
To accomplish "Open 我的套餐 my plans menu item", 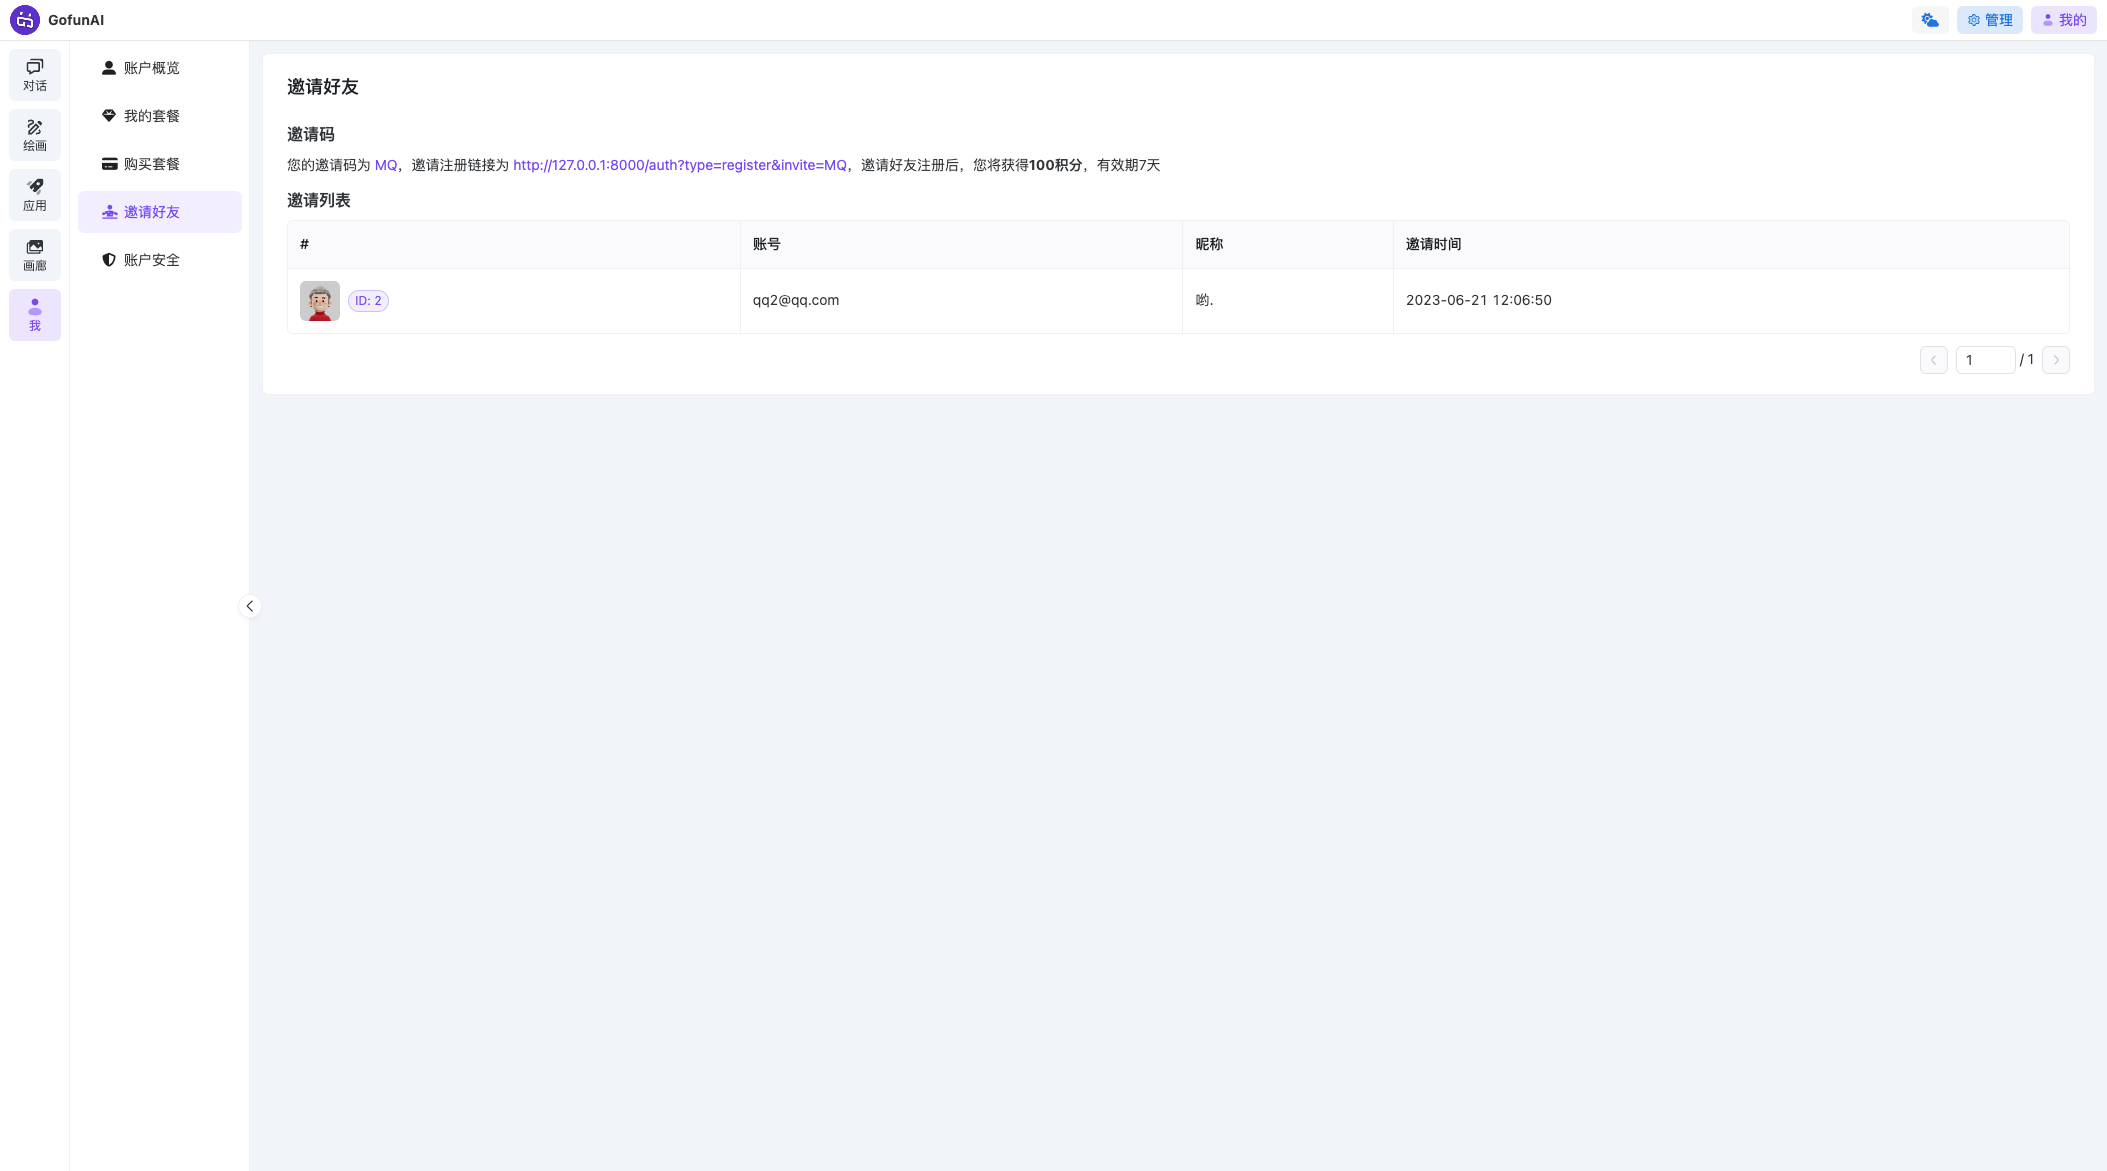I will point(152,116).
